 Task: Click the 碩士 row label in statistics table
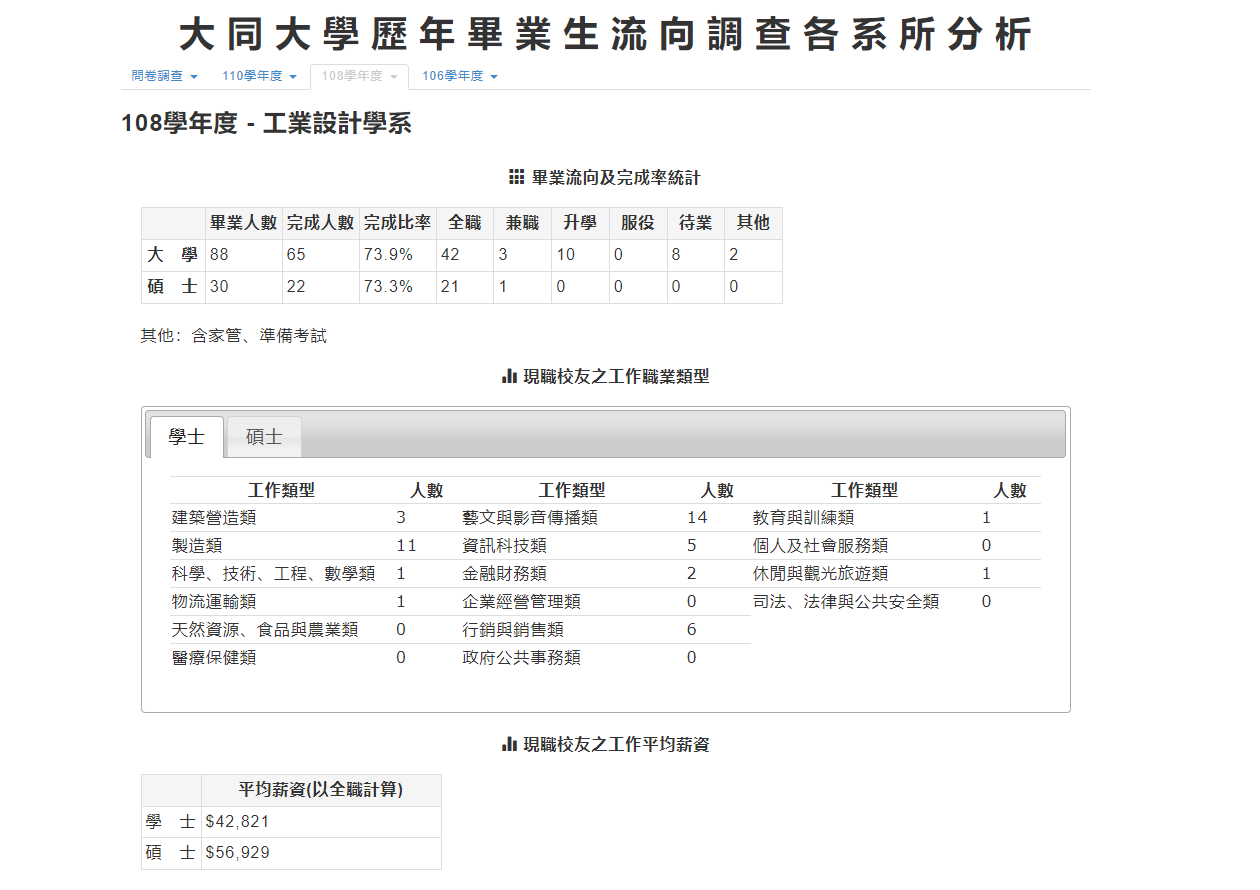pos(173,287)
